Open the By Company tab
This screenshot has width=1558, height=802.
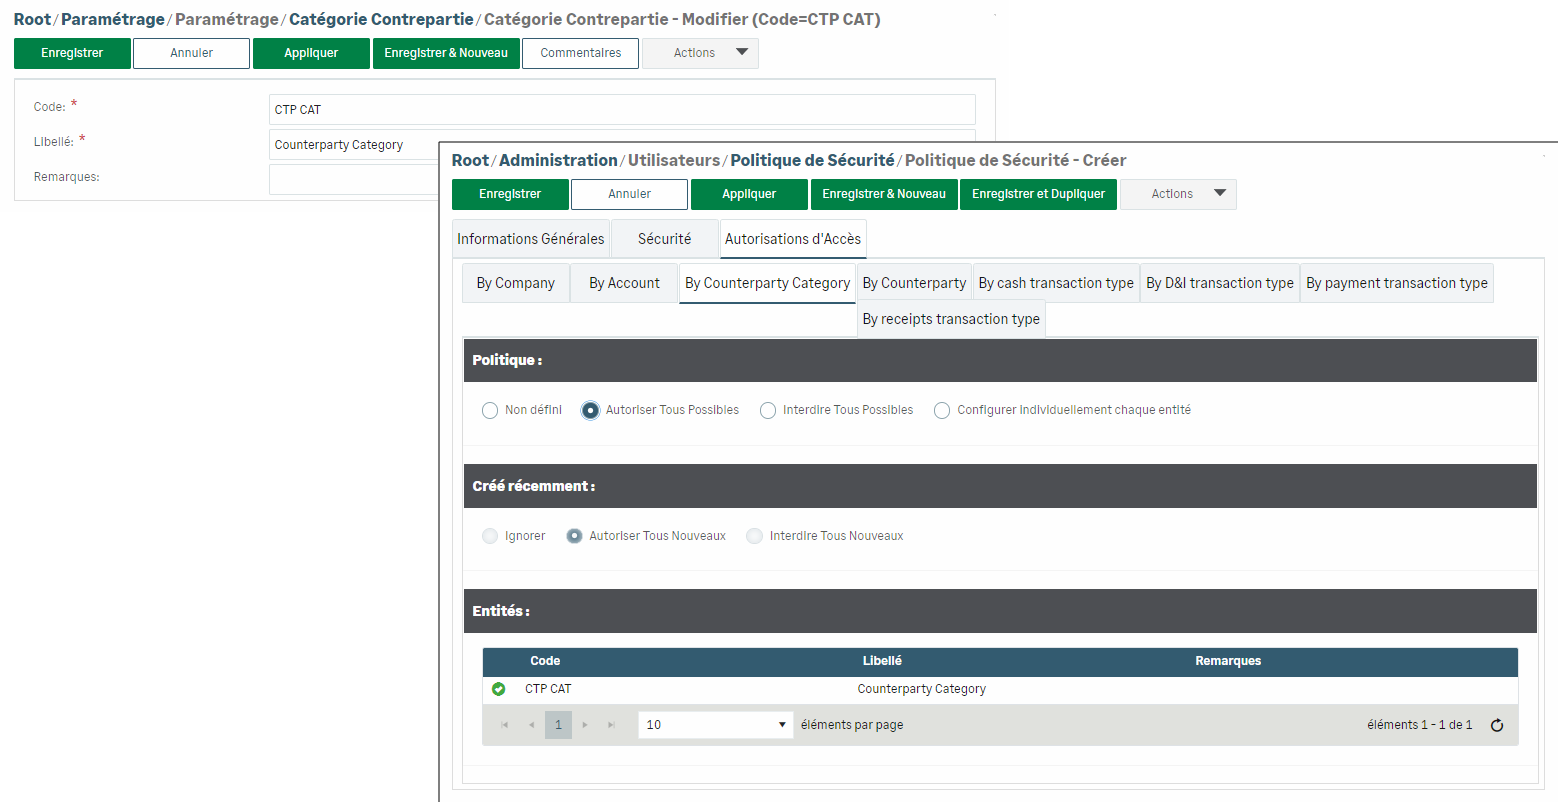pos(515,283)
